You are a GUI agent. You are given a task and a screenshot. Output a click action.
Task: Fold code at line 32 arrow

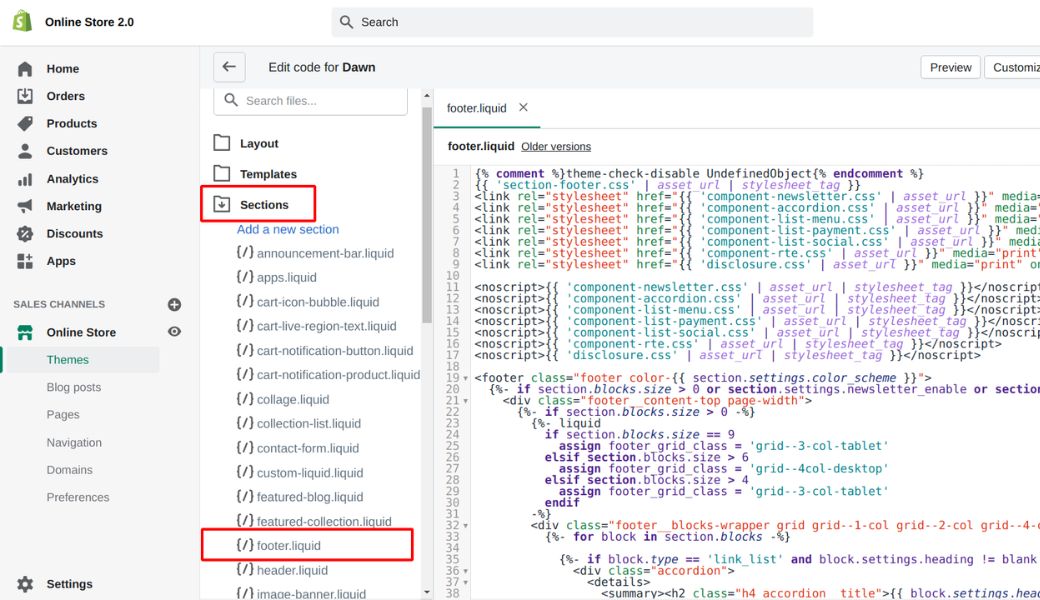point(466,526)
